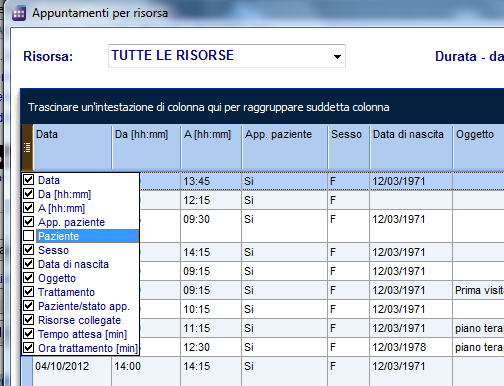Viewport: 504px width, 386px height.
Task: Hide the Trattamento column via checkbox
Action: coord(29,292)
